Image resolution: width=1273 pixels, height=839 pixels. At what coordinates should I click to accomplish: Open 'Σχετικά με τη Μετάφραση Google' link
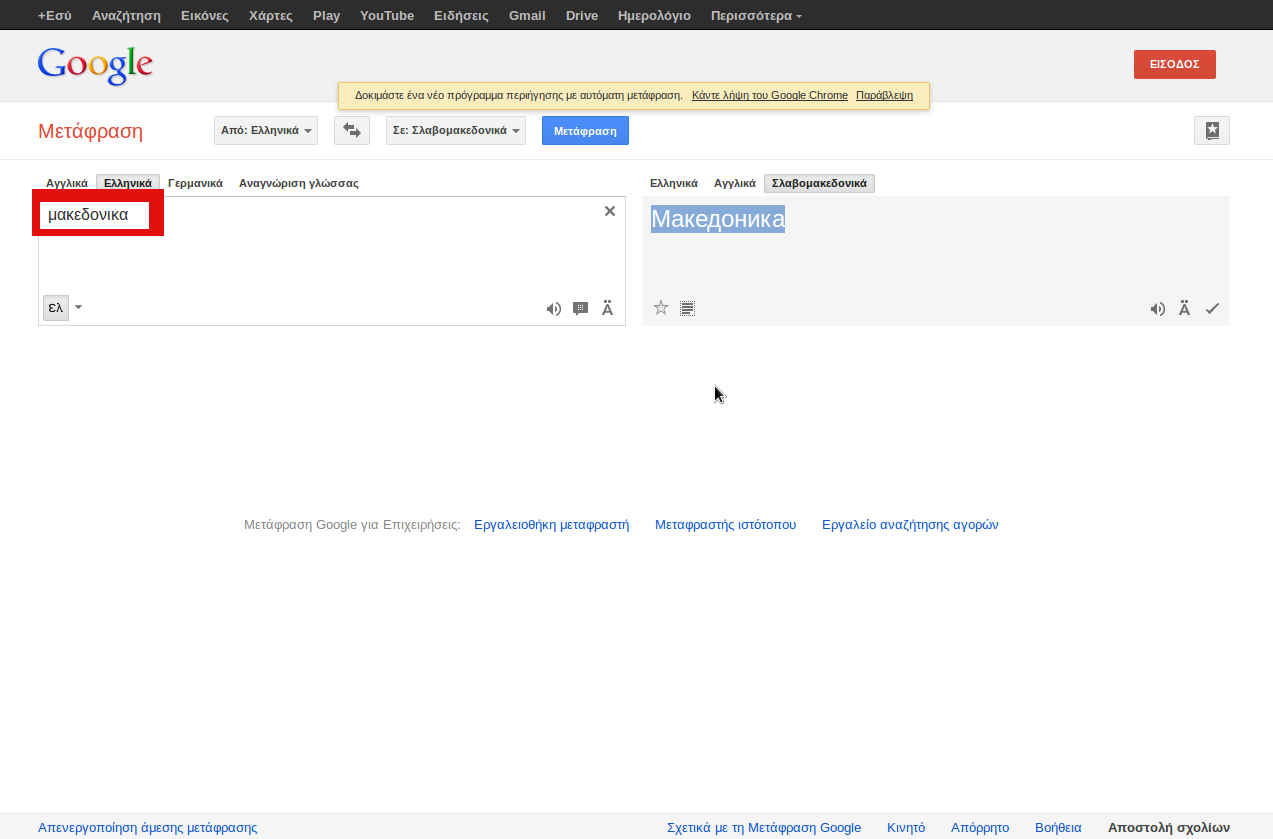(764, 828)
